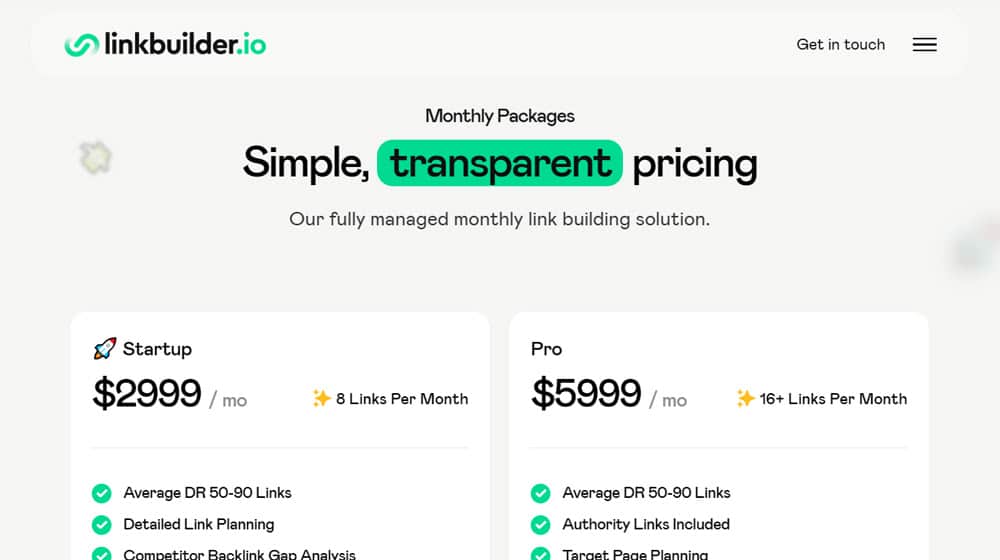1000x560 pixels.
Task: Click checkmark beside Competitor Backlink Gap Analysis
Action: [101, 554]
